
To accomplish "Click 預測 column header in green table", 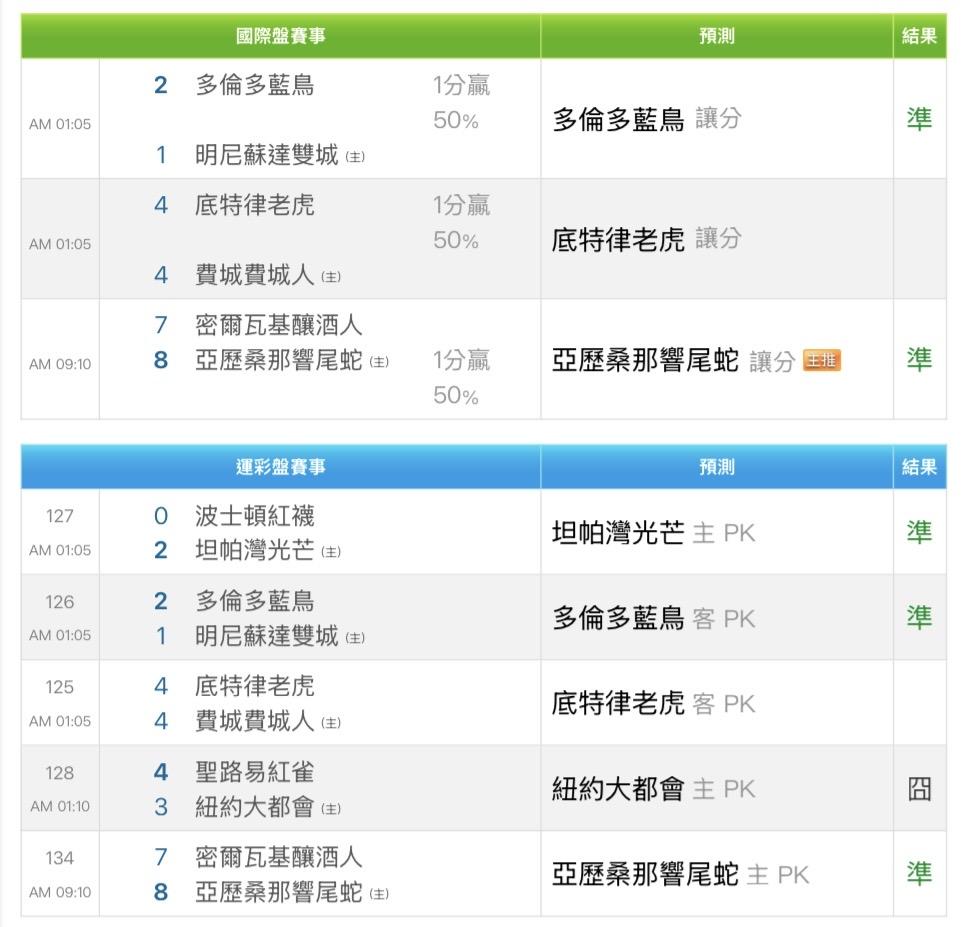I will coord(716,36).
